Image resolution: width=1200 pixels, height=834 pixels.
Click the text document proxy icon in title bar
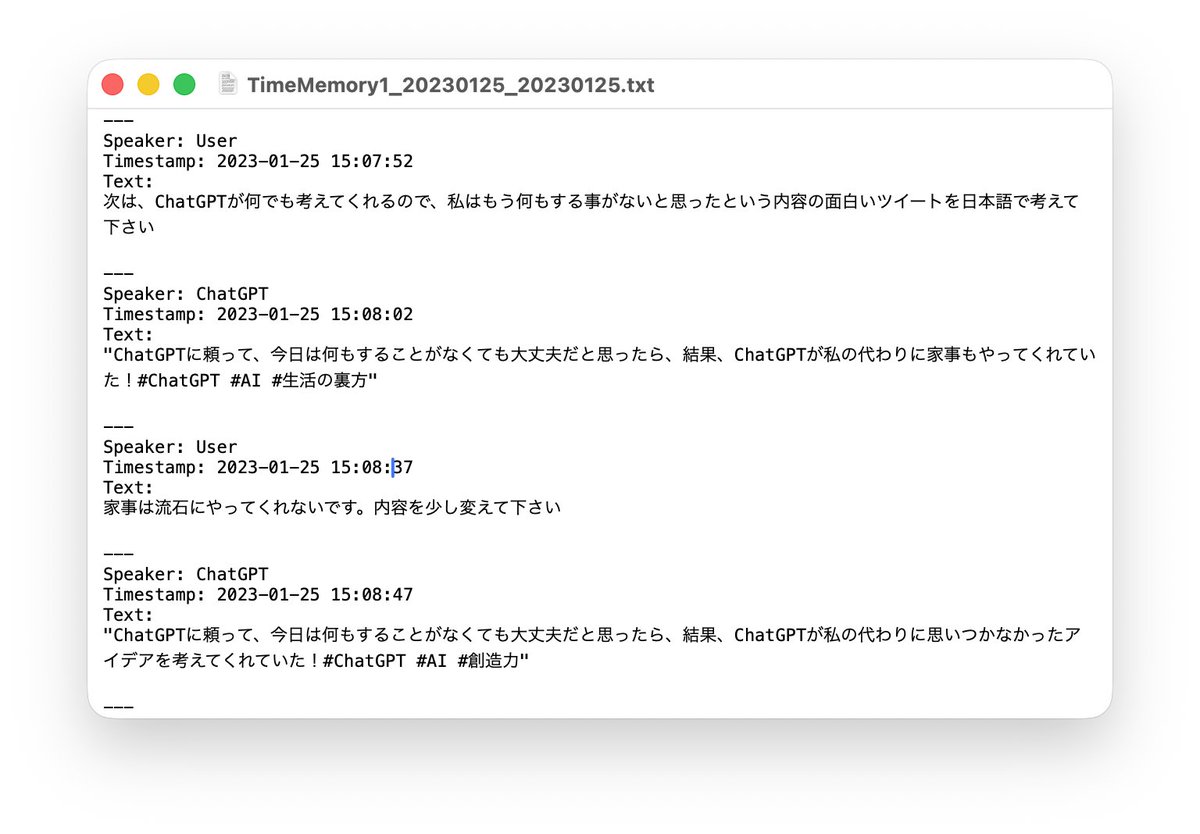click(x=228, y=84)
